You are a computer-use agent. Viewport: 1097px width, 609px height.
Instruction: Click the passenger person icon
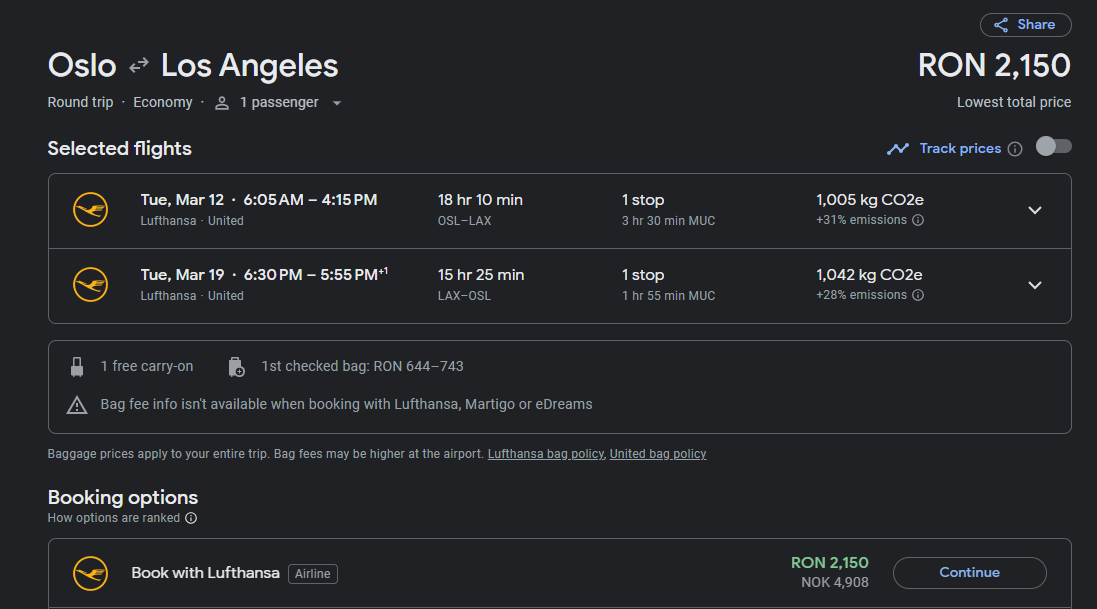(x=222, y=103)
